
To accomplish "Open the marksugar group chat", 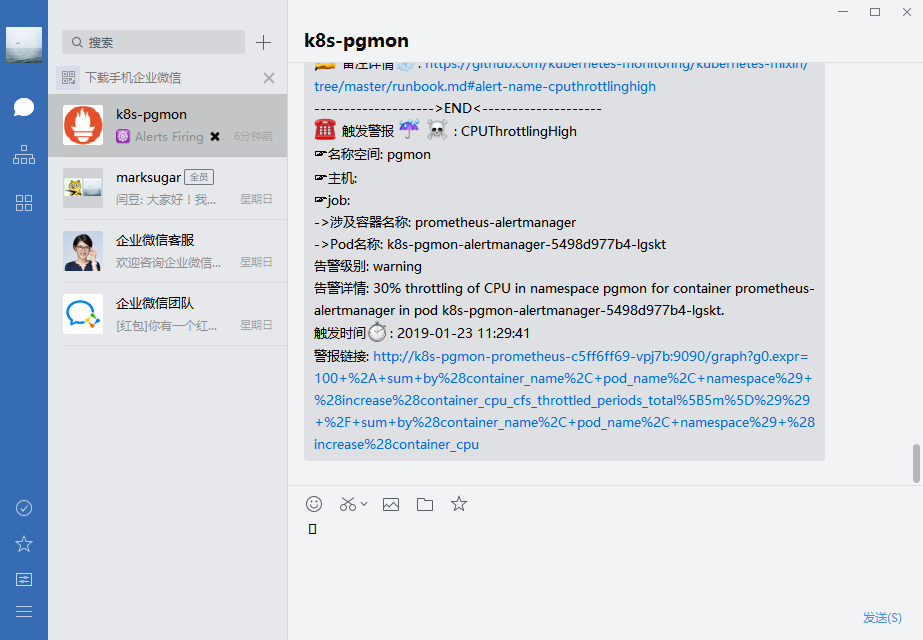I will [x=168, y=188].
